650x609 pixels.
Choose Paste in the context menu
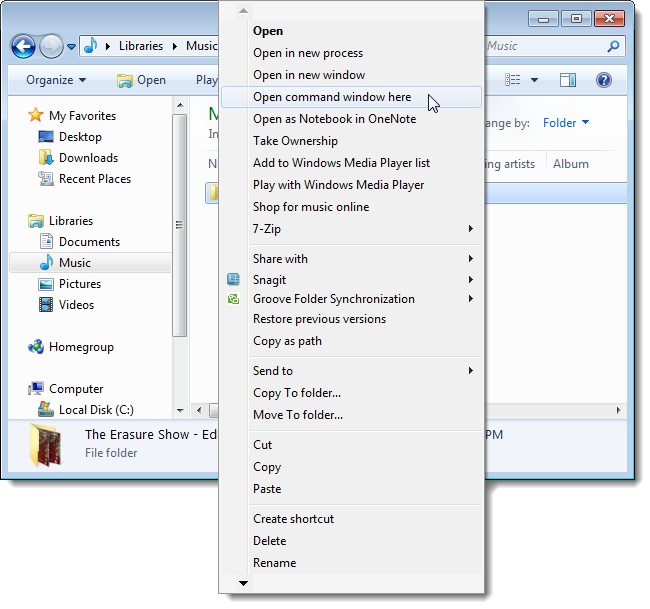click(x=352, y=489)
